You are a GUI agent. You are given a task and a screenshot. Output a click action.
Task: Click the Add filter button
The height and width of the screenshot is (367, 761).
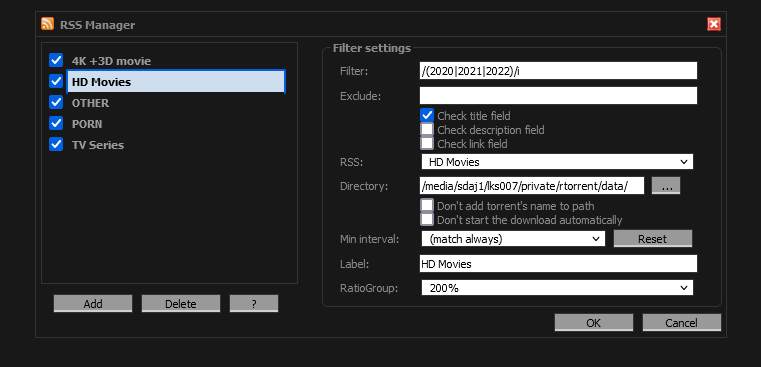(93, 304)
